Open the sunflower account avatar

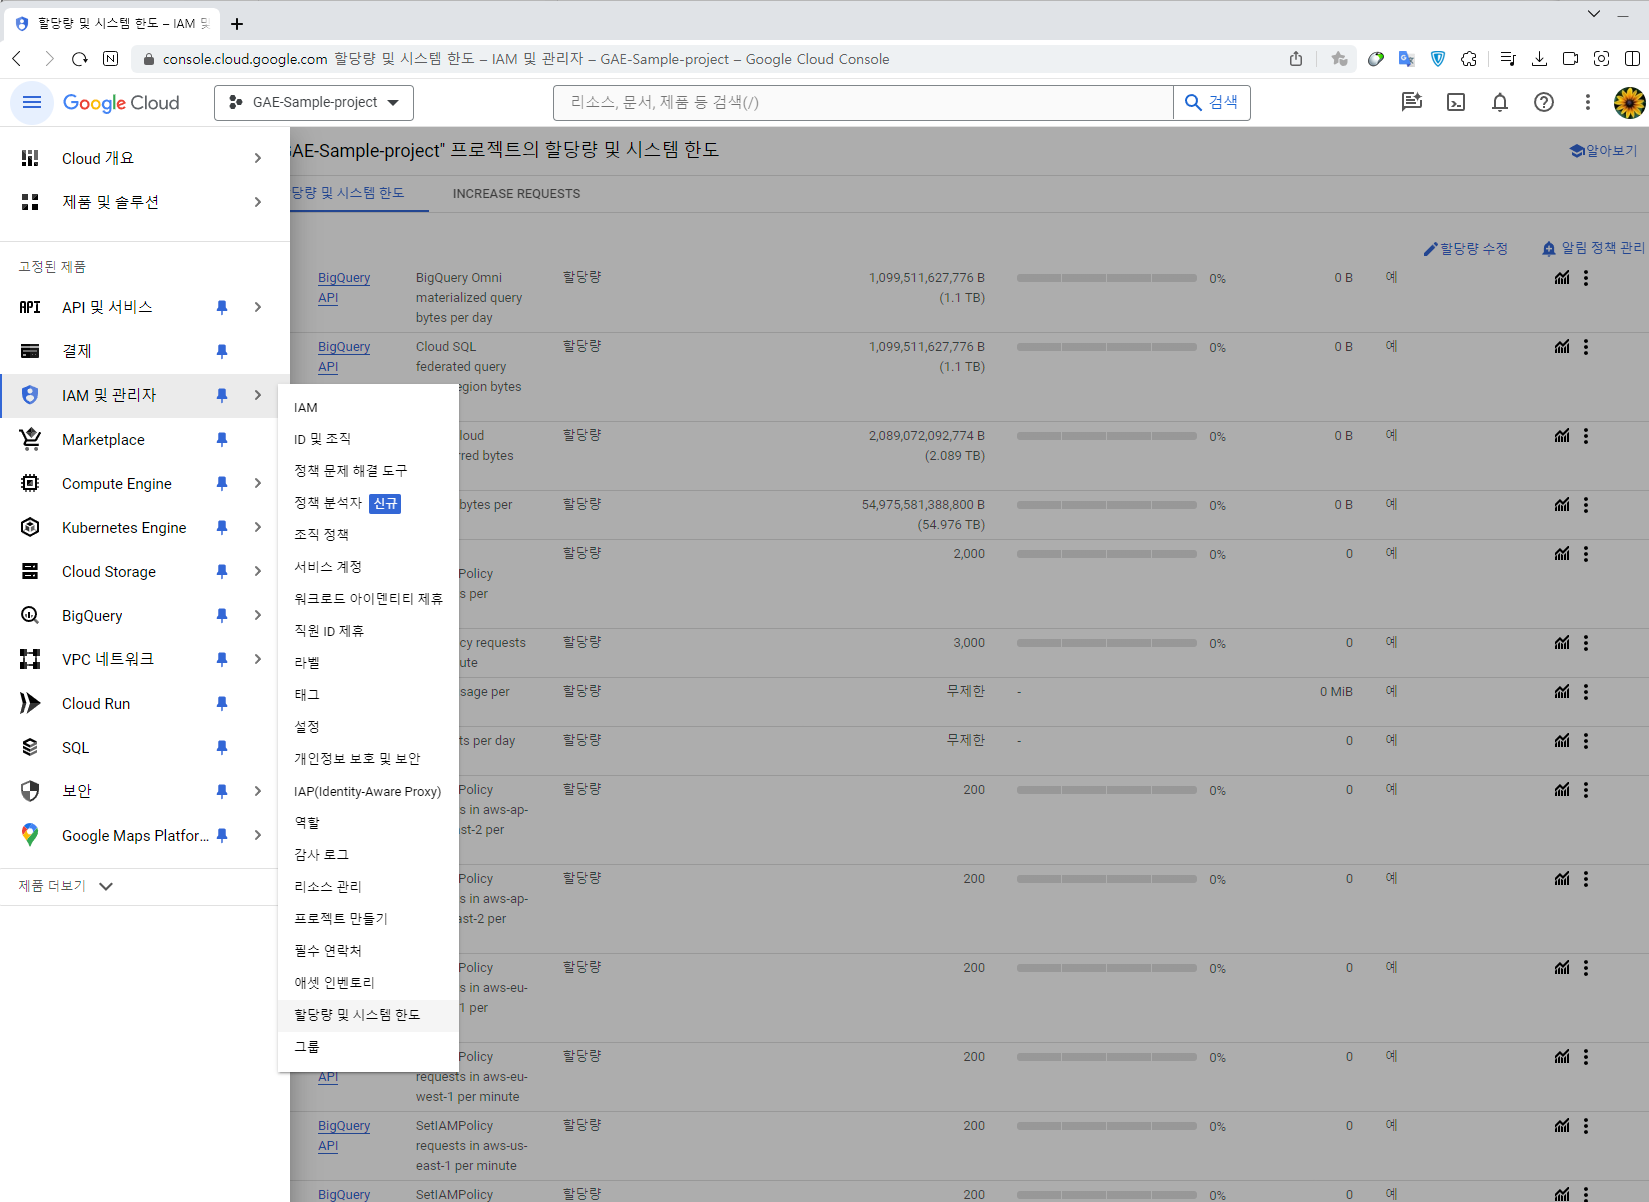(1630, 102)
